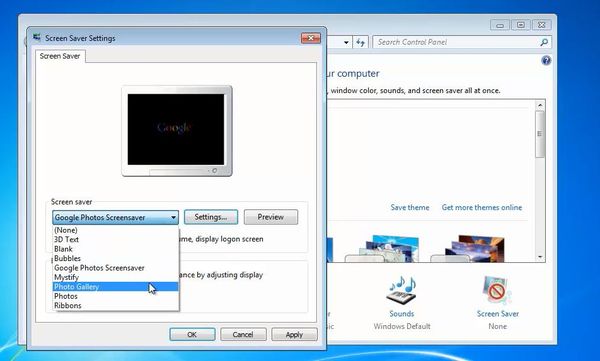Click the themes list scrollbar down arrow

[540, 257]
